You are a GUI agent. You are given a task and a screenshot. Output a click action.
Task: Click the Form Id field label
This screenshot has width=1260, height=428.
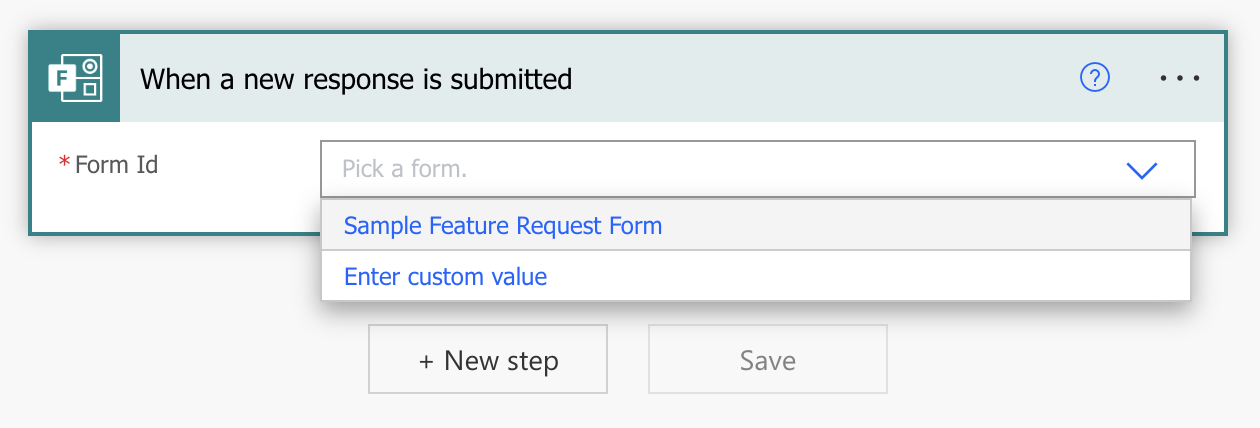(x=117, y=164)
